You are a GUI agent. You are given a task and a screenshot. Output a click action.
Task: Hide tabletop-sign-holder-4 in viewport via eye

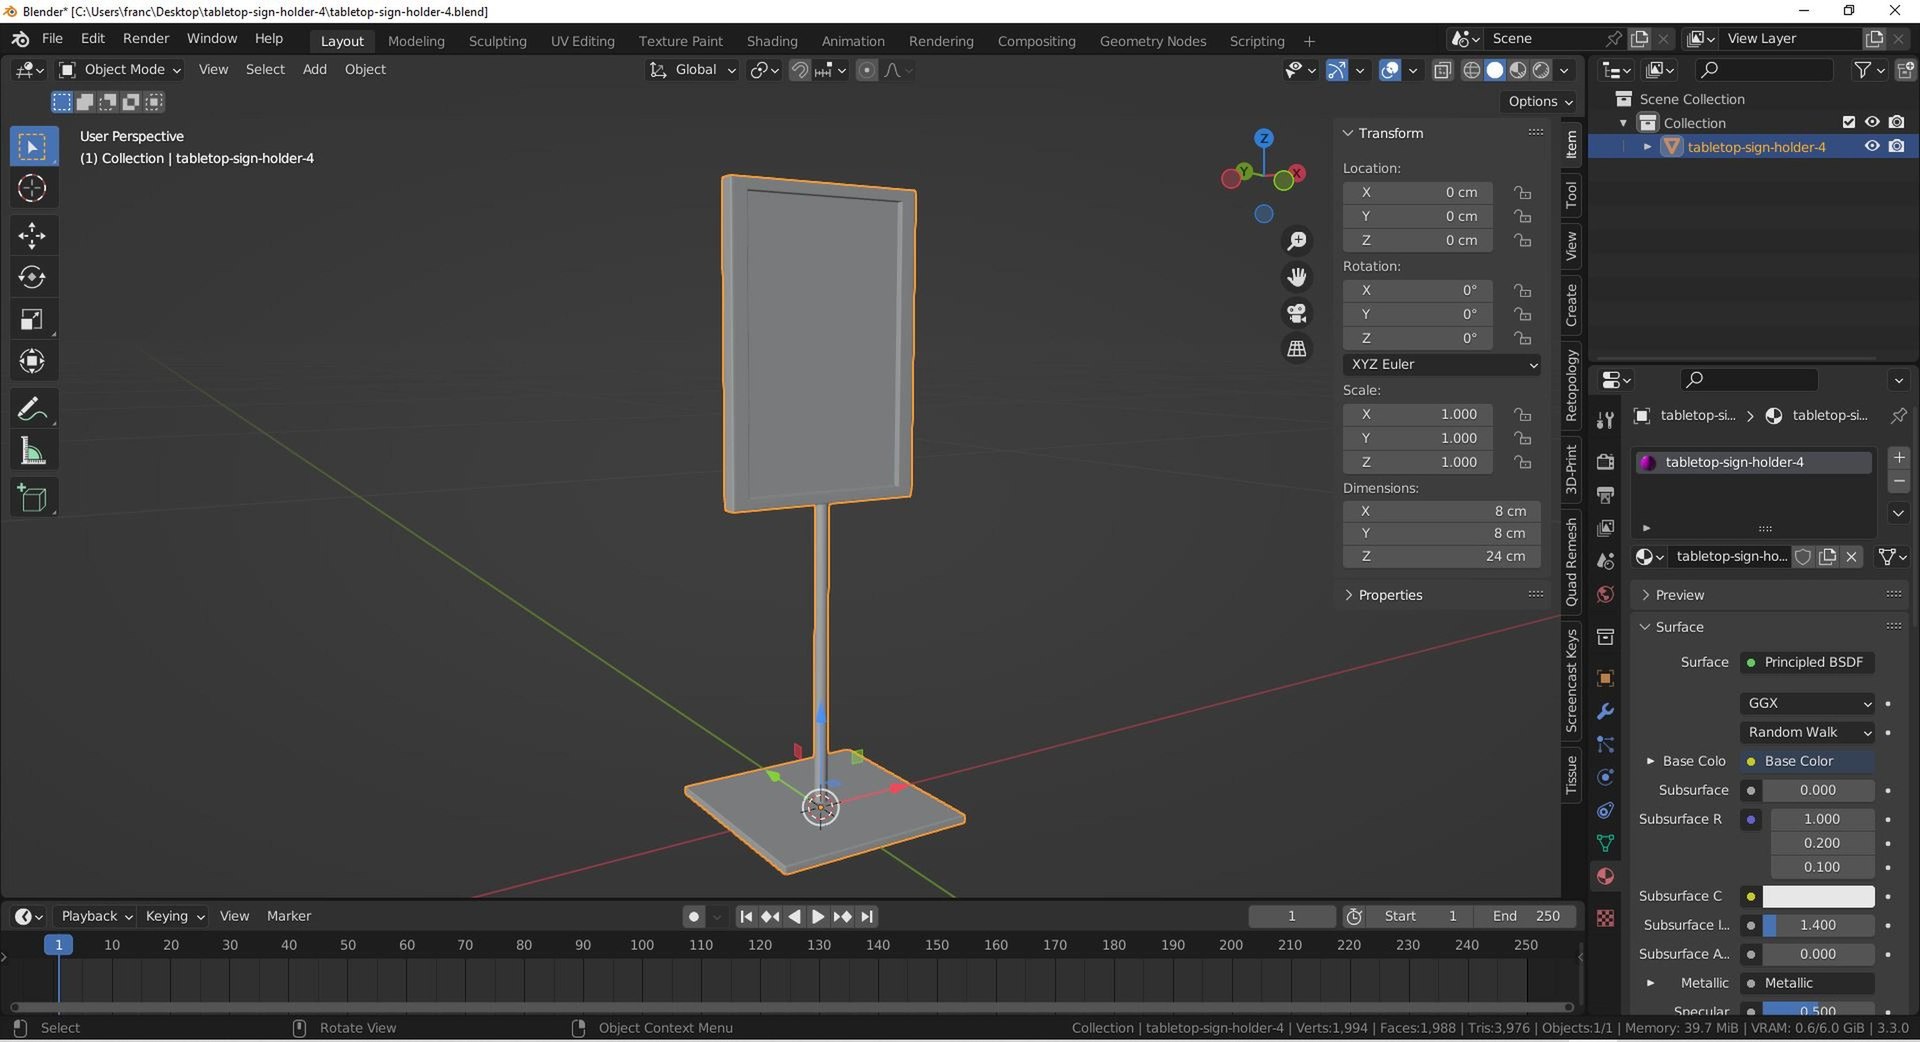[x=1872, y=146]
